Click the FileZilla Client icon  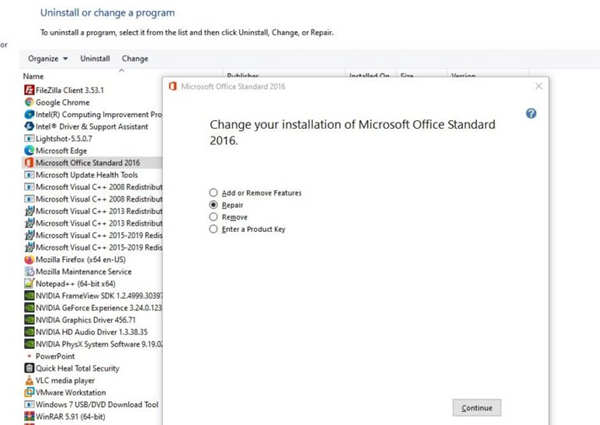28,89
